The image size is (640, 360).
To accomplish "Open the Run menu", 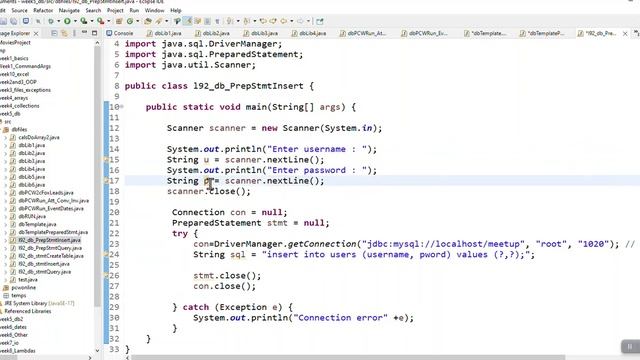I will (x=134, y=10).
